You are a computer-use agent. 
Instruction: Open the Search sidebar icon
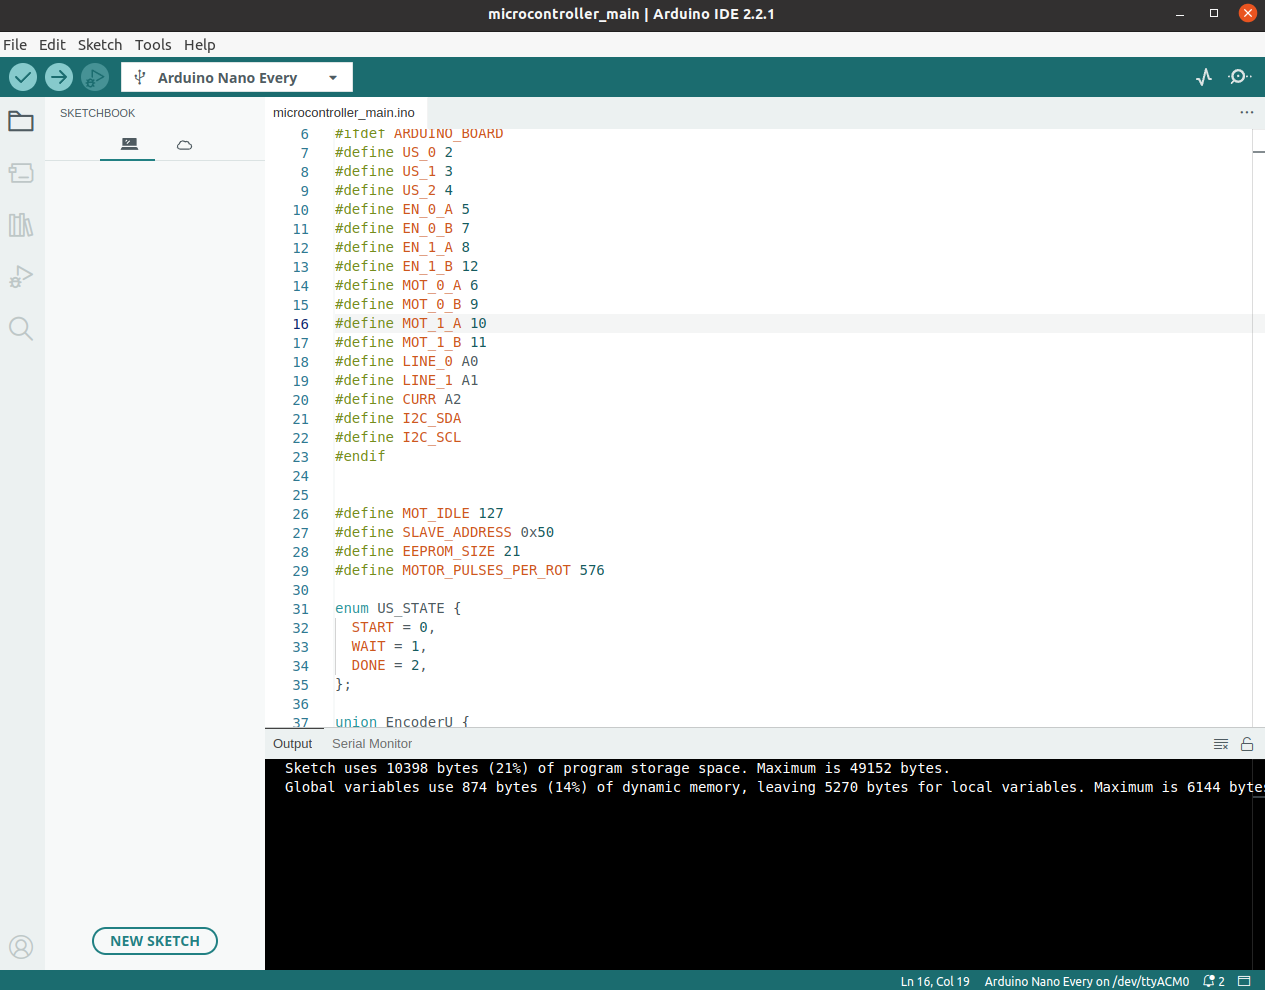point(21,328)
